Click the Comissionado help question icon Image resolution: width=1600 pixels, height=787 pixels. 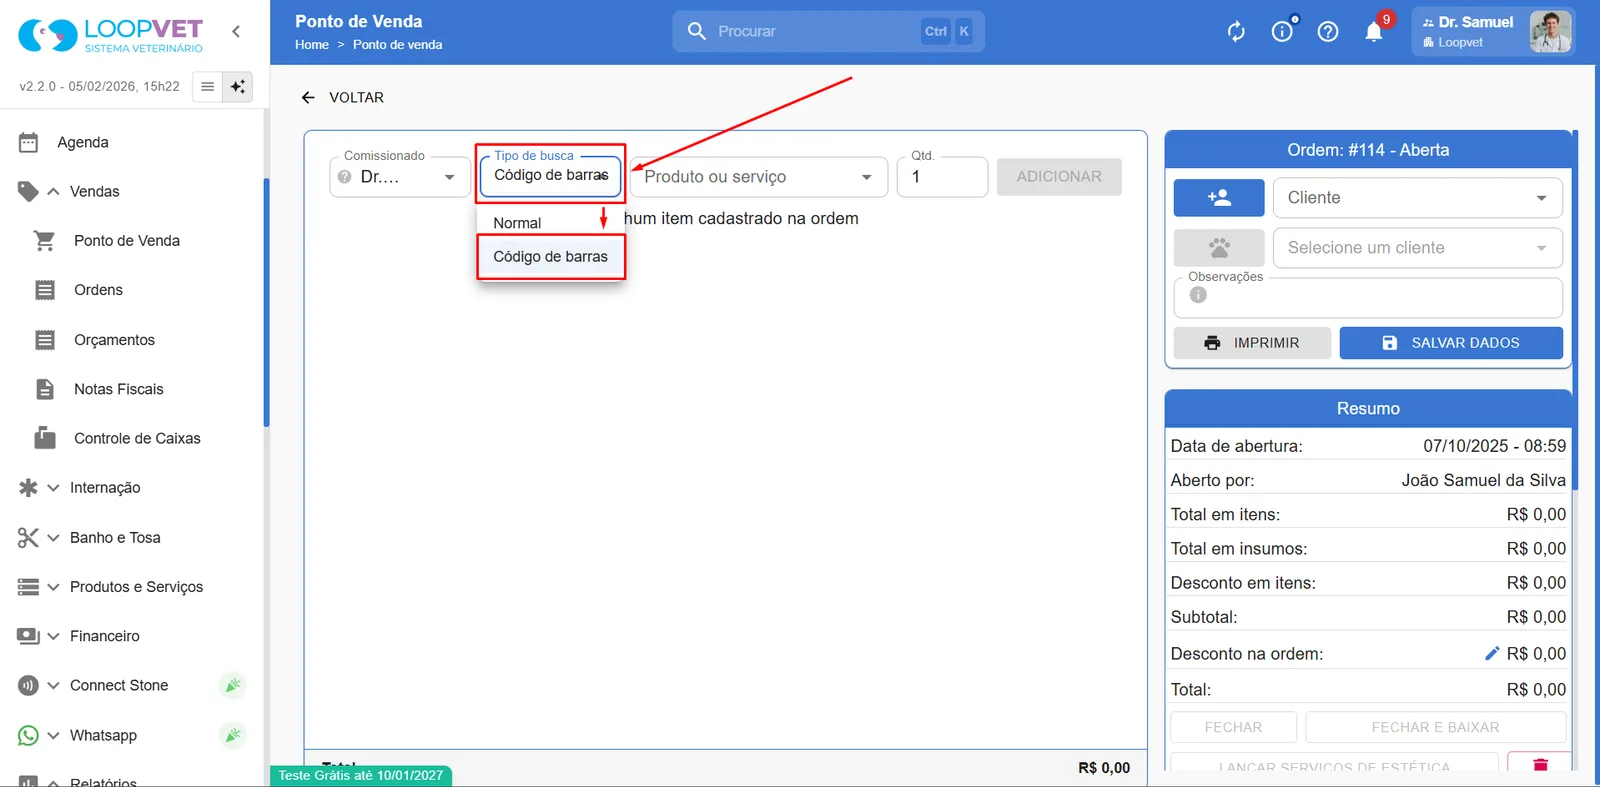point(344,177)
